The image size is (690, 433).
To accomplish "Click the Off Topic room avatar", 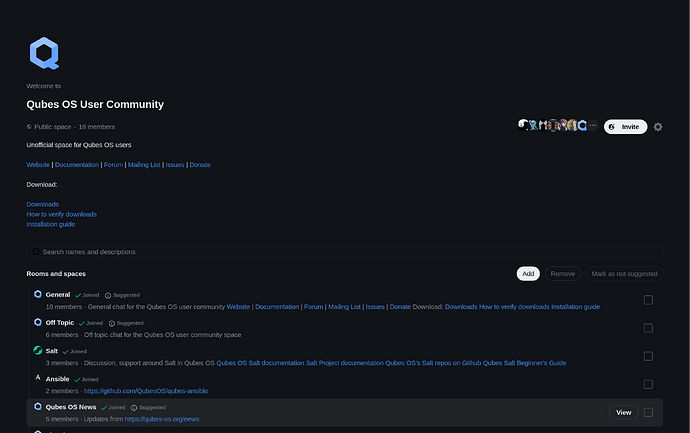I will coord(37,322).
